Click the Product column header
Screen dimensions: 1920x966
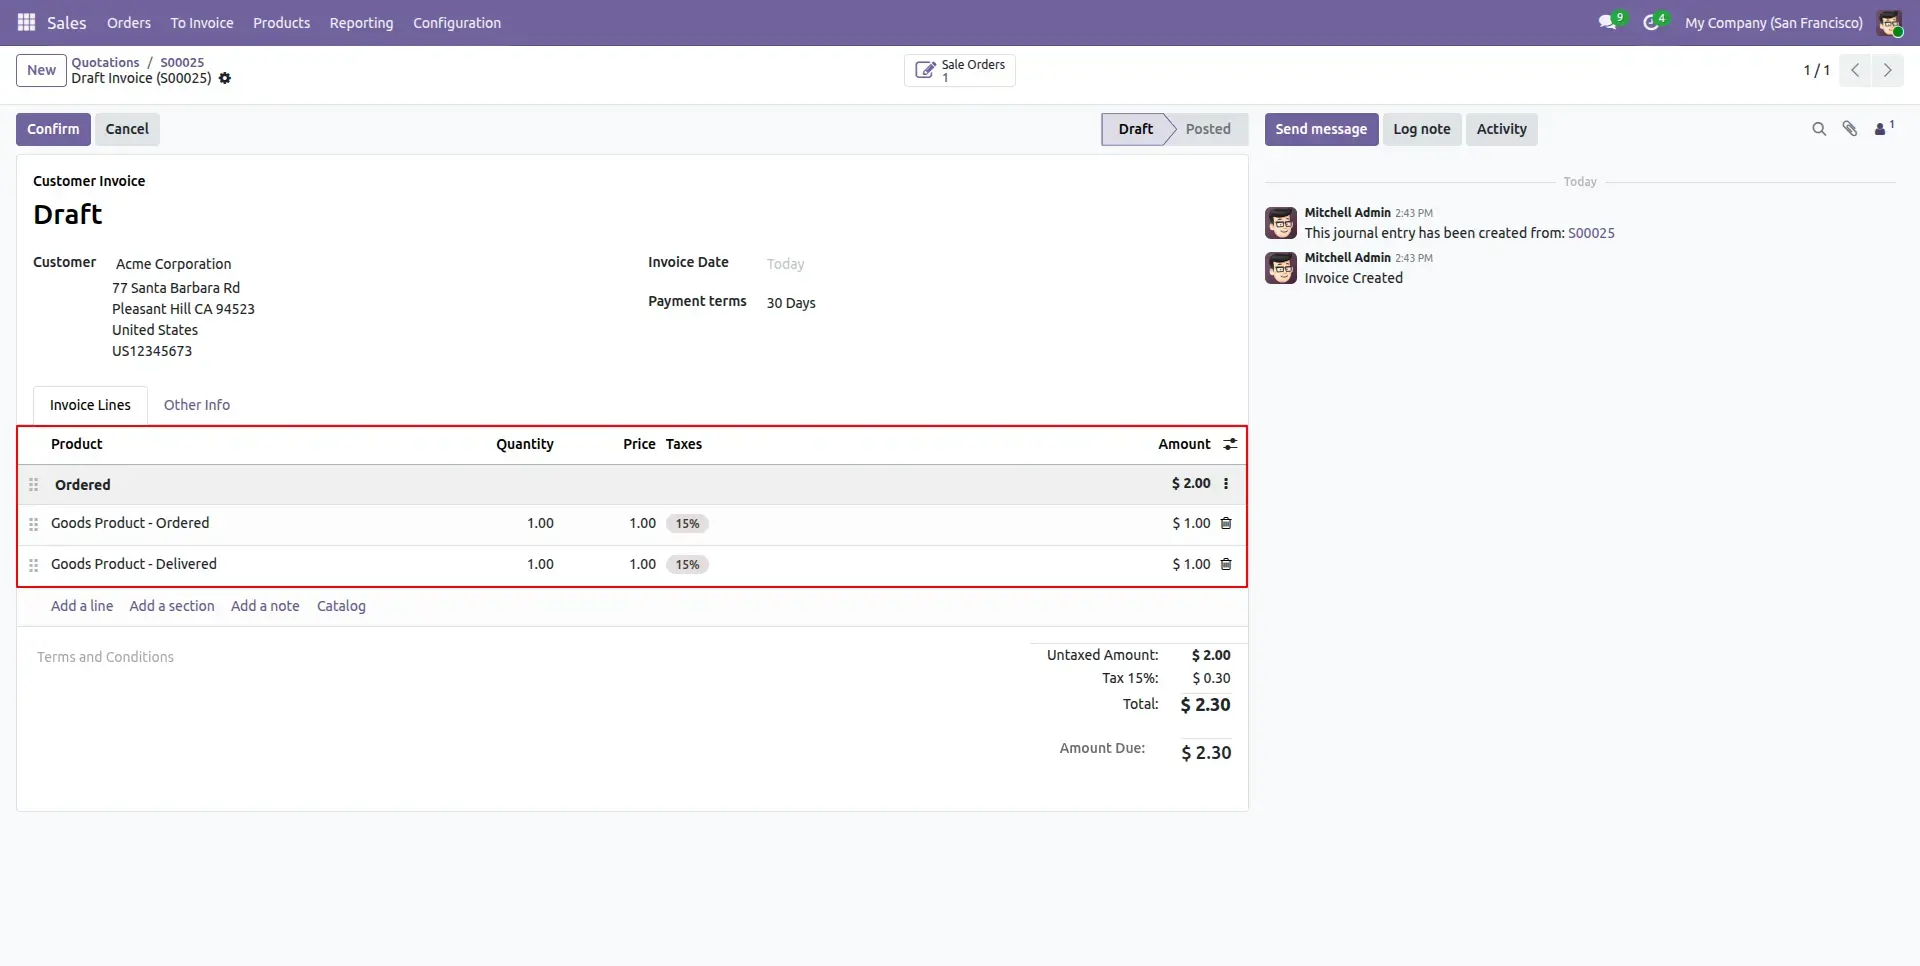(77, 444)
